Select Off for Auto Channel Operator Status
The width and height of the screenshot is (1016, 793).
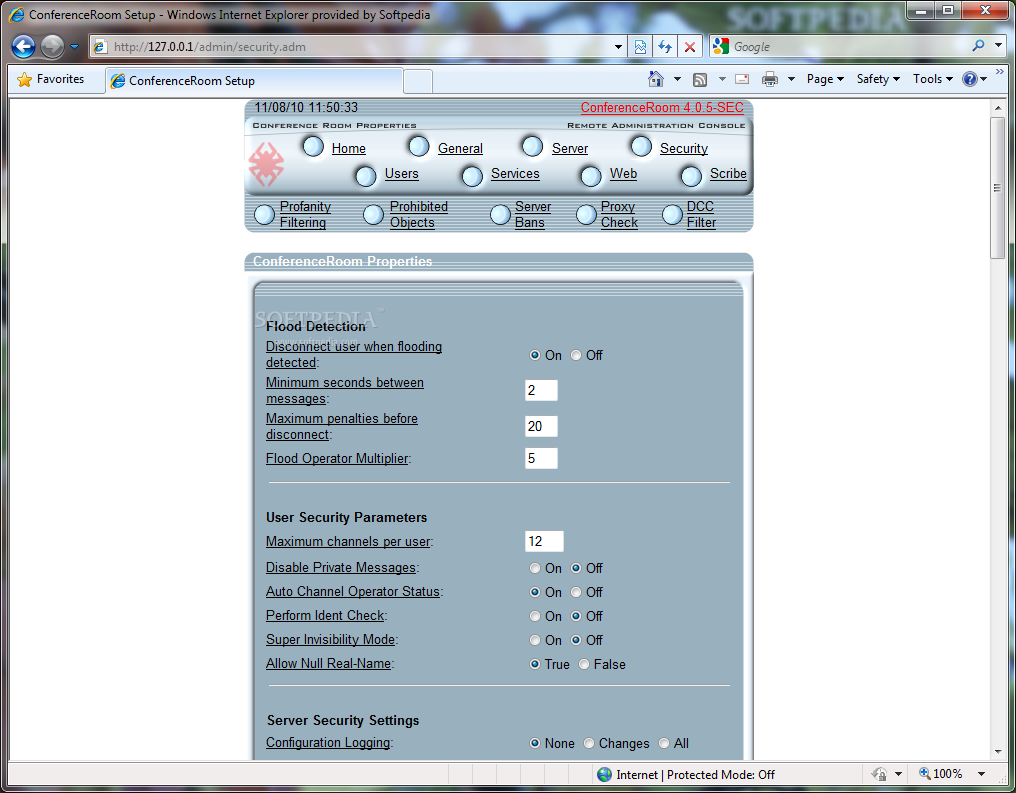575,592
